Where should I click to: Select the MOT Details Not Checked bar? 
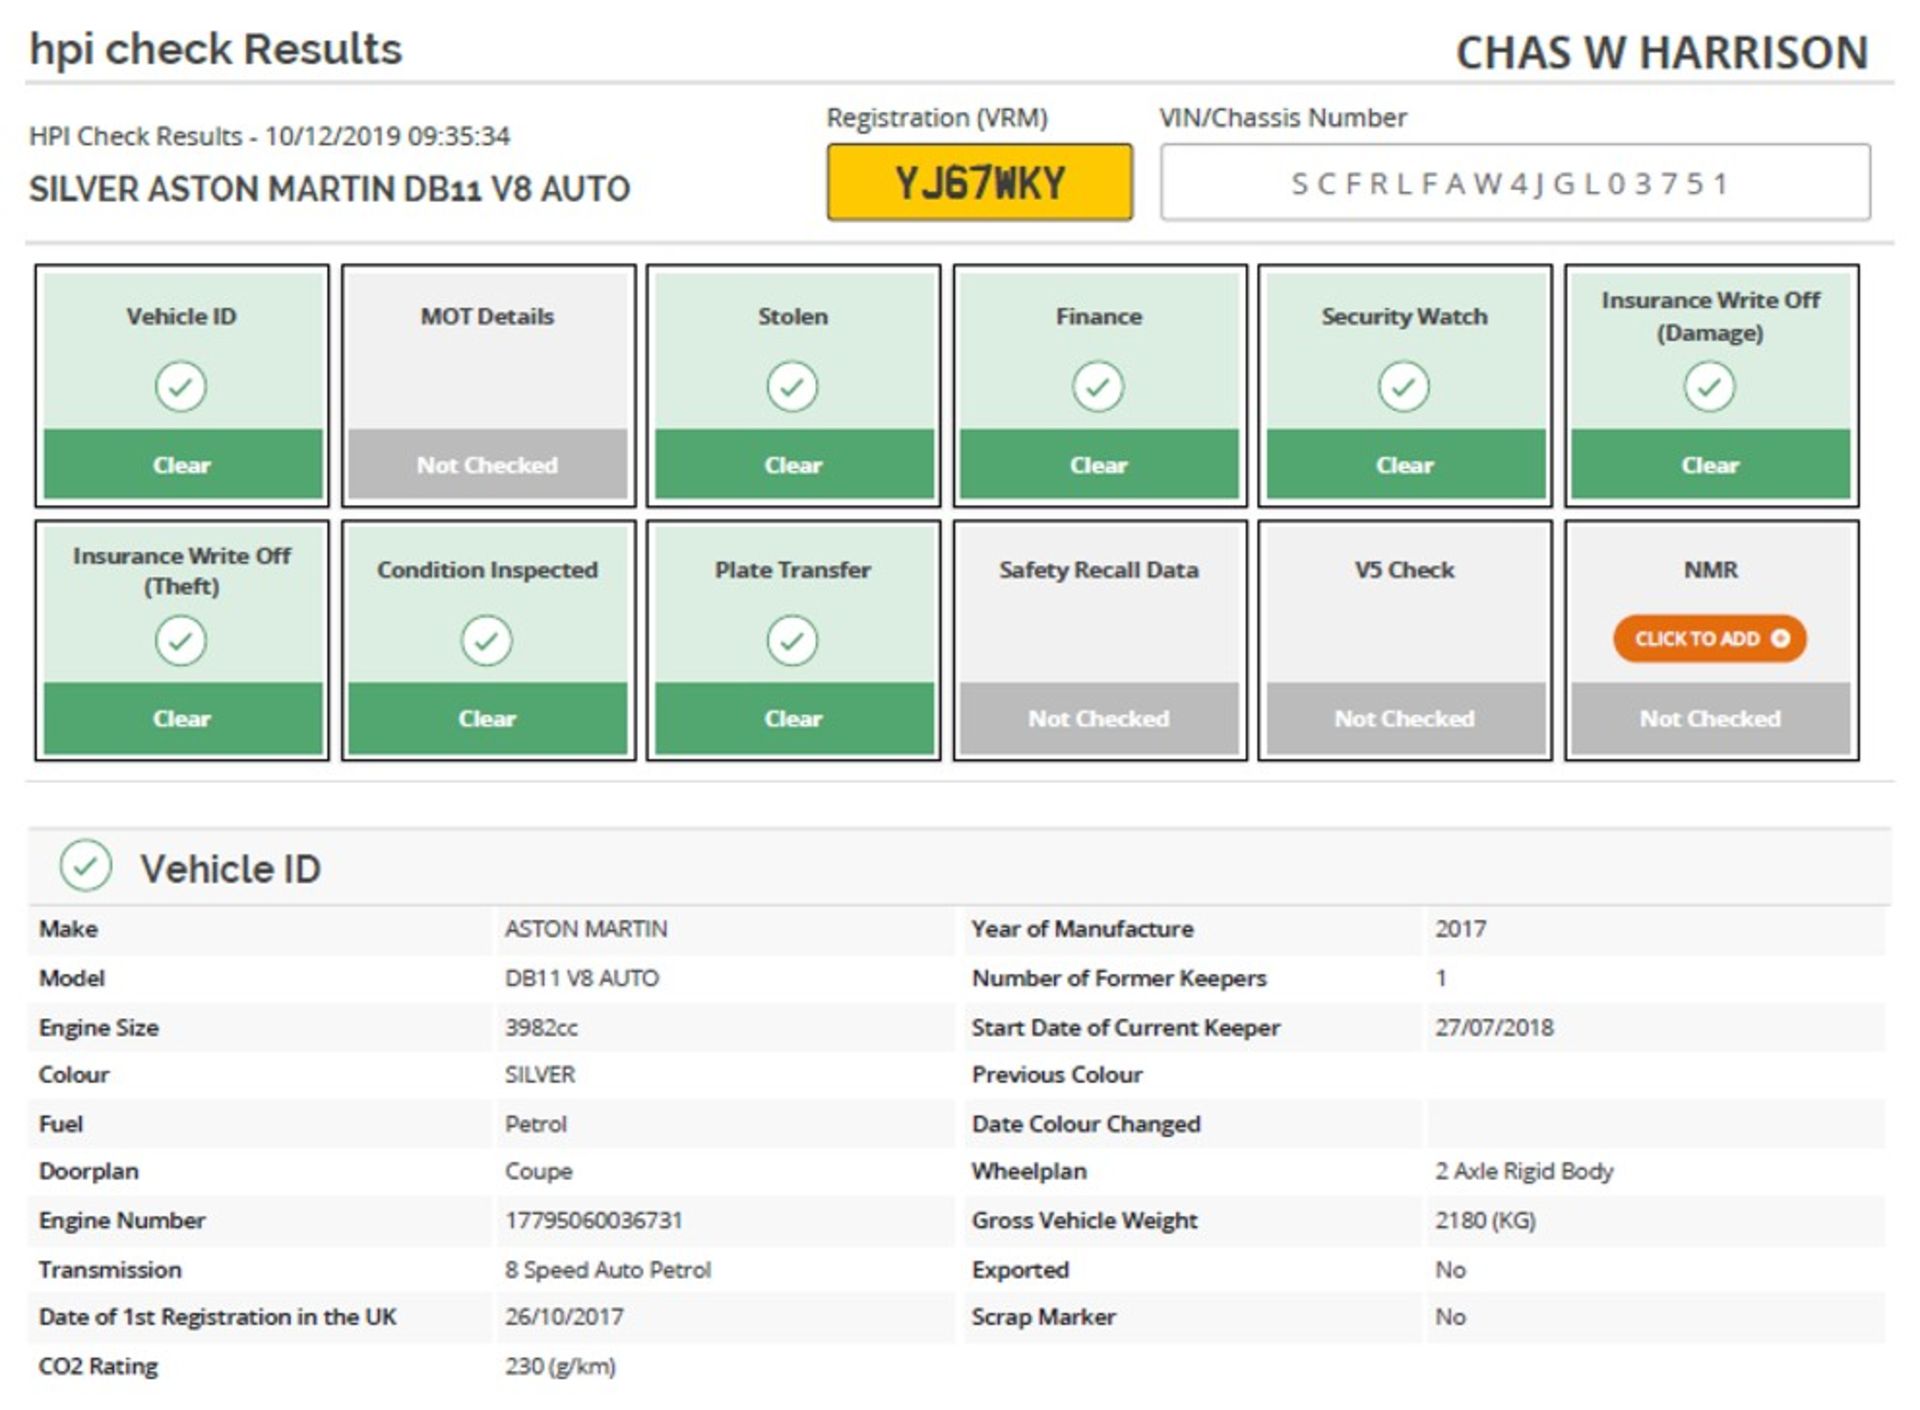tap(488, 464)
